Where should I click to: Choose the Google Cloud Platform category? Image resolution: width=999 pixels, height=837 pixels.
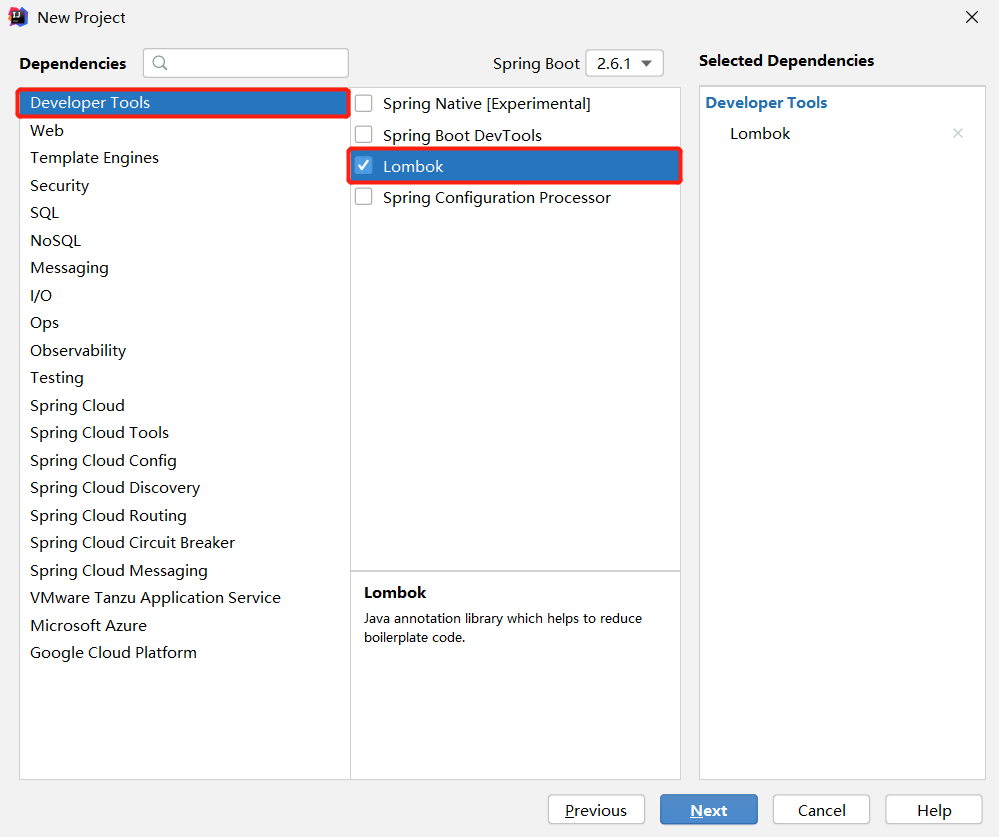(x=184, y=653)
